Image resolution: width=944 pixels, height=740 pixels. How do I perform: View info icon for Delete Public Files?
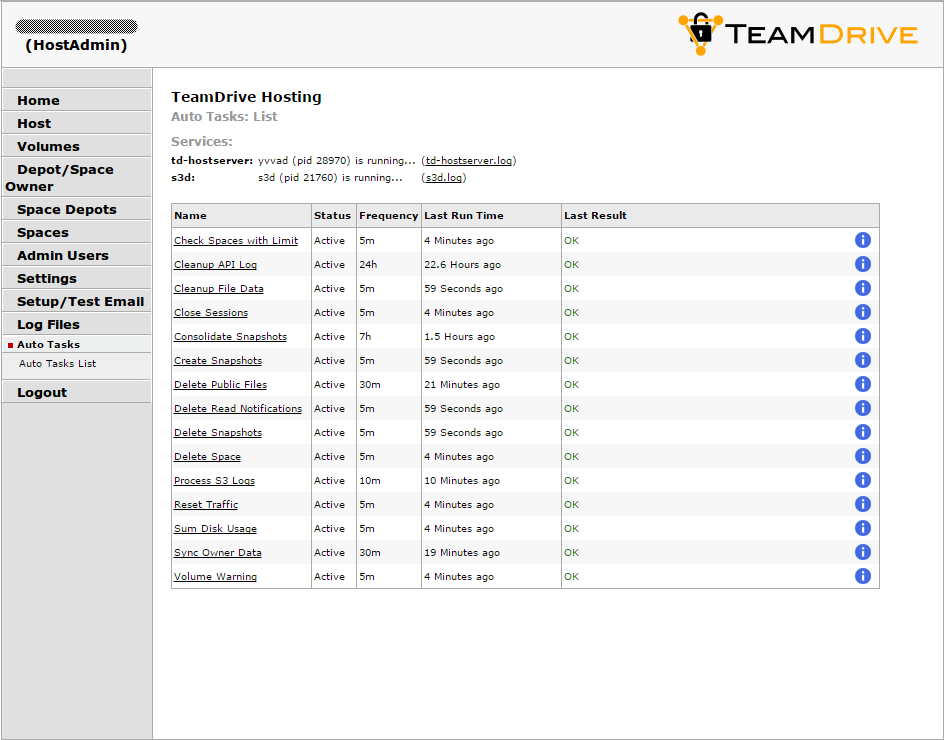(862, 384)
